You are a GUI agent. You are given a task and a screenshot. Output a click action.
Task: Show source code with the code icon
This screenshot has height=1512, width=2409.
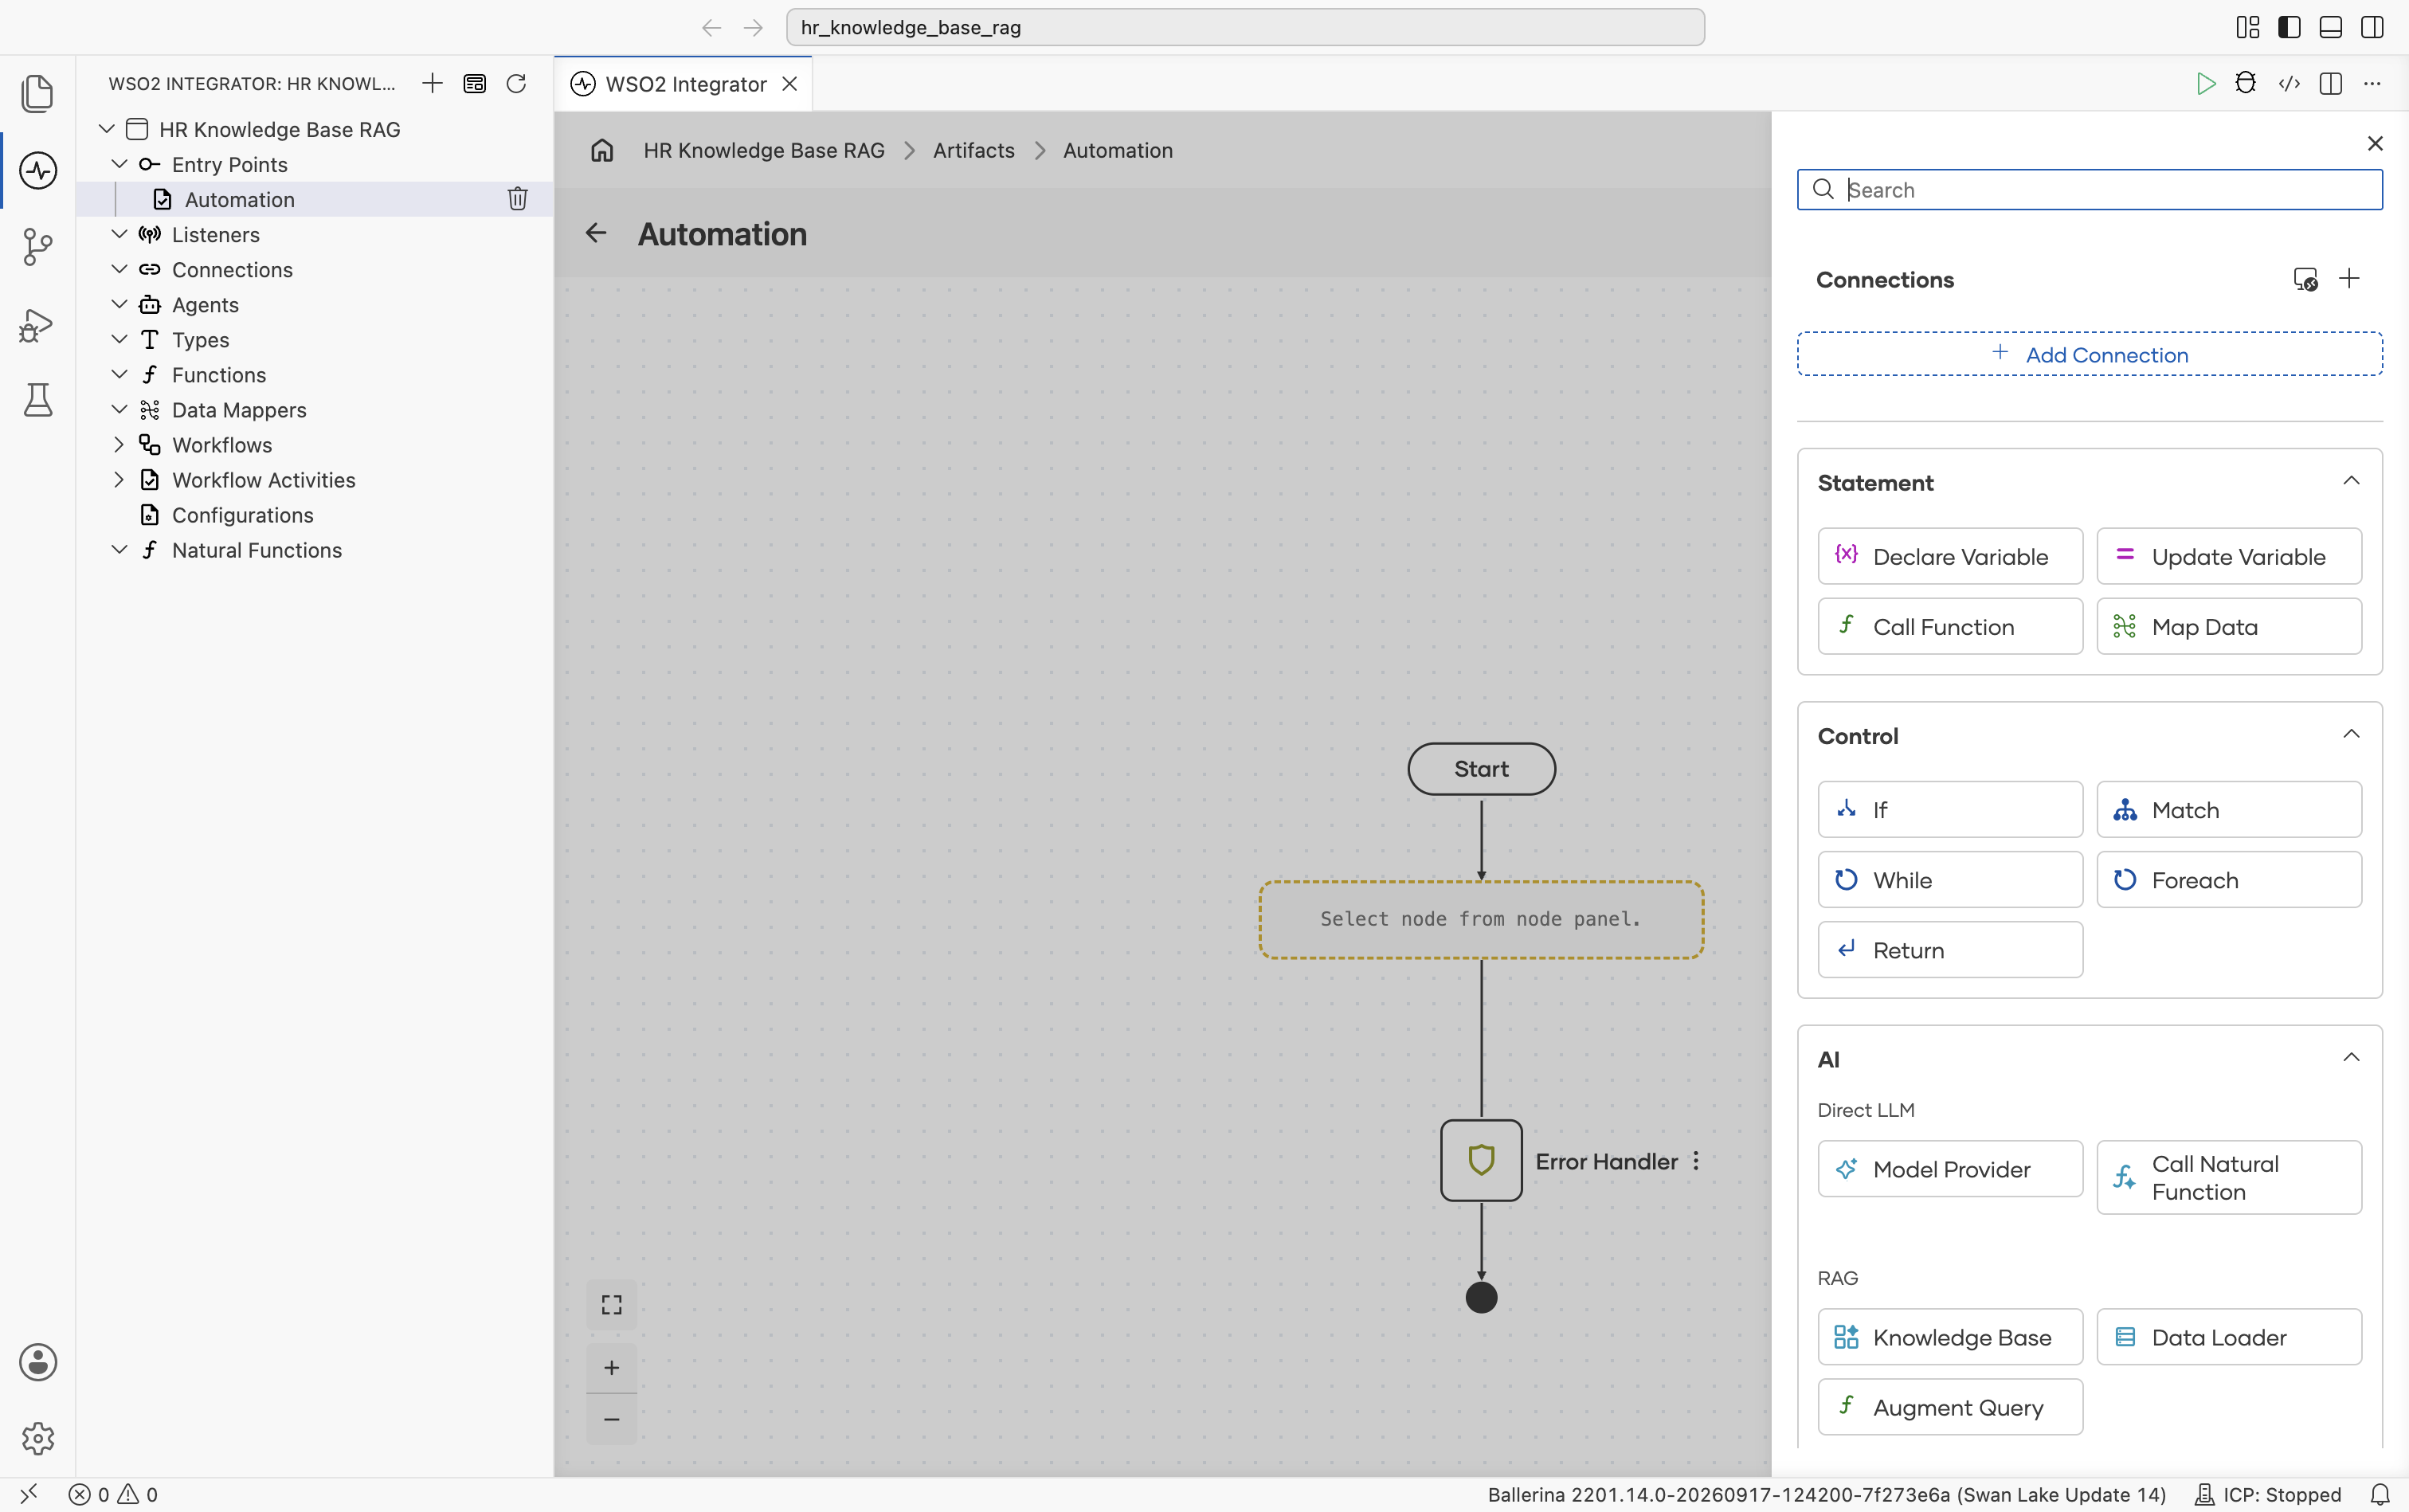2288,84
